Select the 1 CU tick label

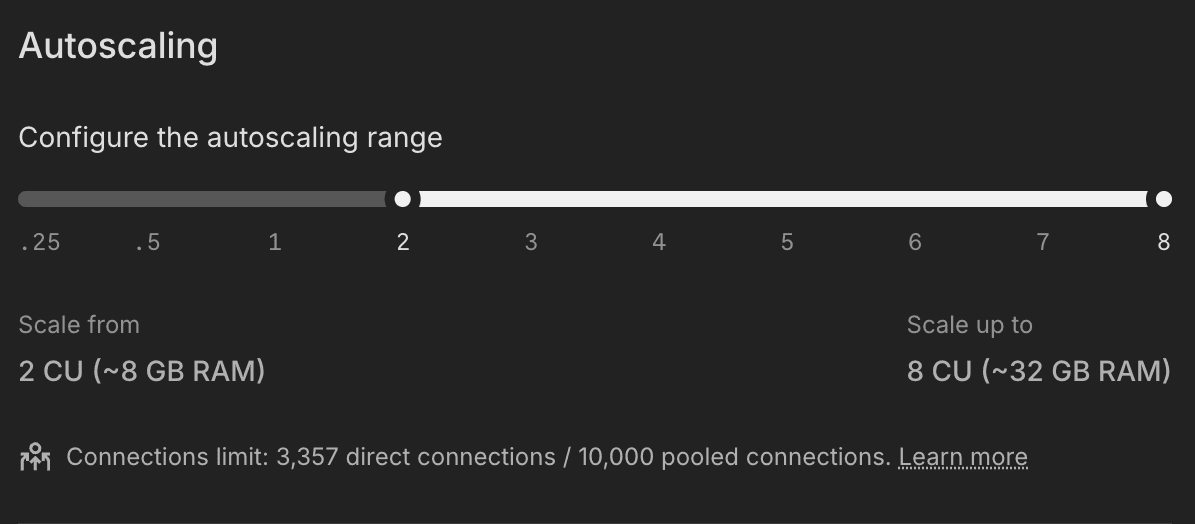[275, 242]
